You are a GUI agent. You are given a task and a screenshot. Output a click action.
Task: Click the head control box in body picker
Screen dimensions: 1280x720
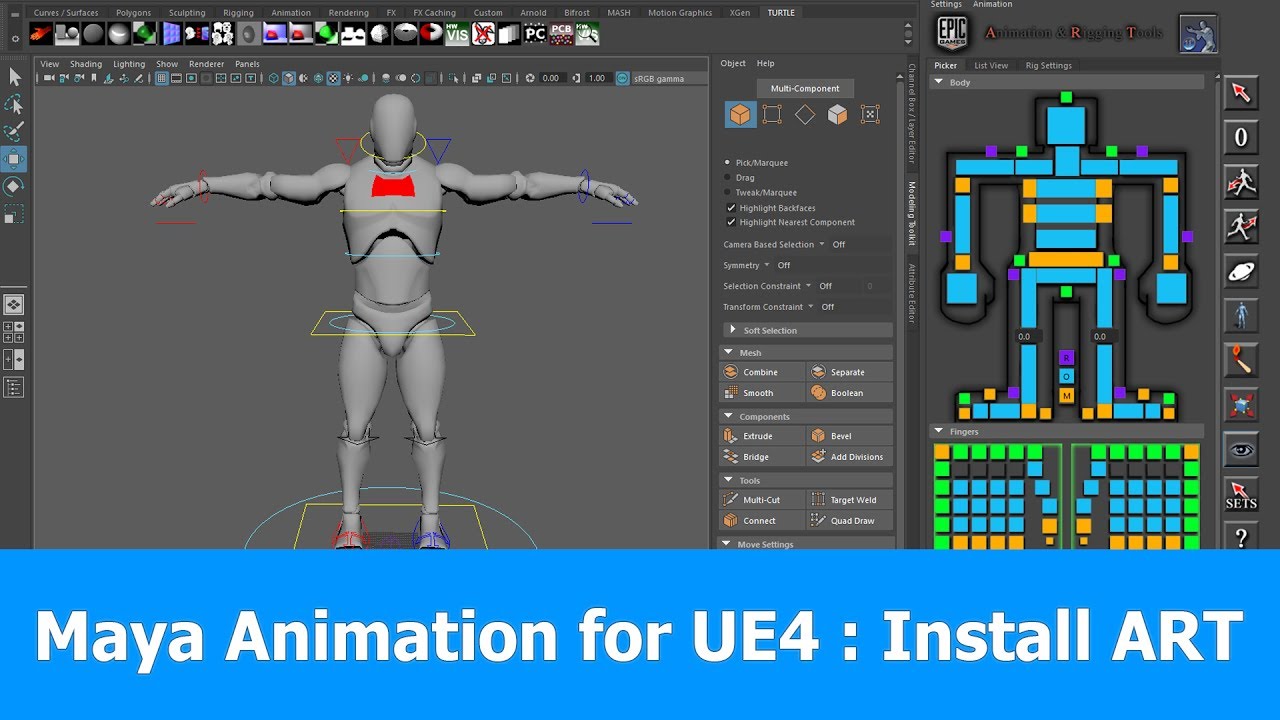[x=1066, y=125]
